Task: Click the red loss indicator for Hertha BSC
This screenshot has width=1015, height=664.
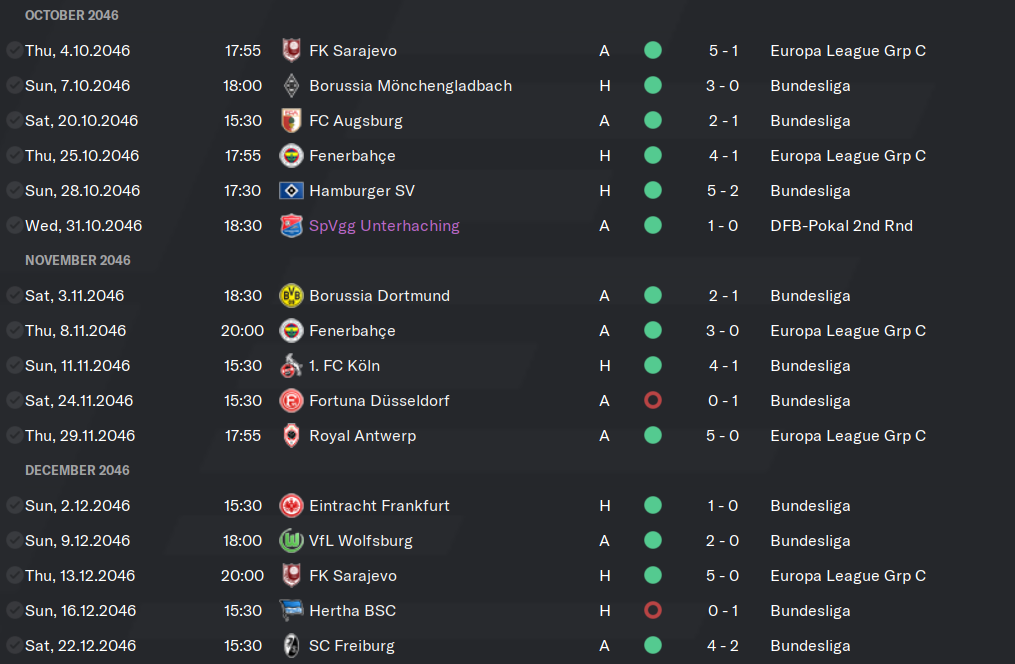Action: (x=652, y=610)
